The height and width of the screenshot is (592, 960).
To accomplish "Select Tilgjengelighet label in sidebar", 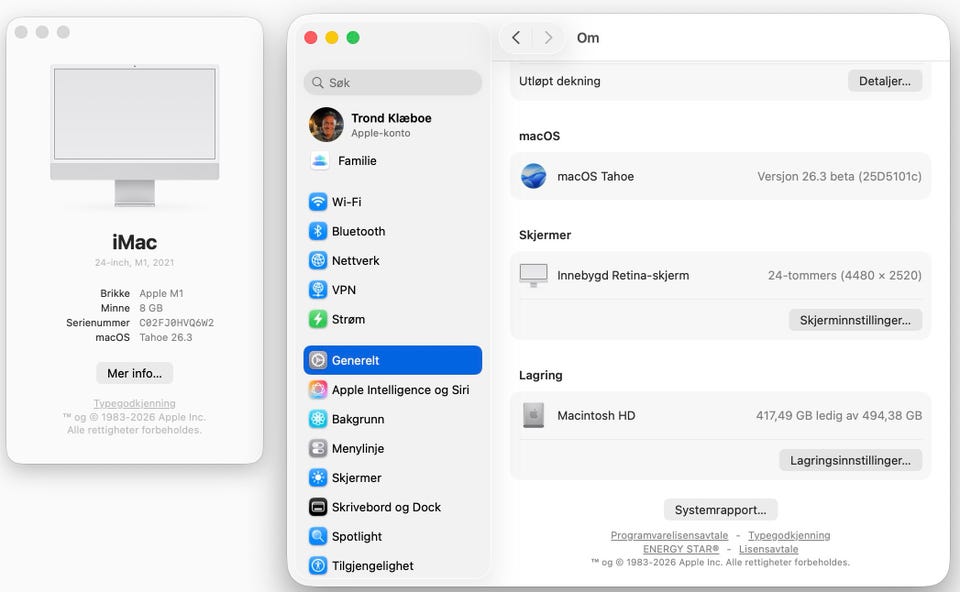I will [x=372, y=566].
